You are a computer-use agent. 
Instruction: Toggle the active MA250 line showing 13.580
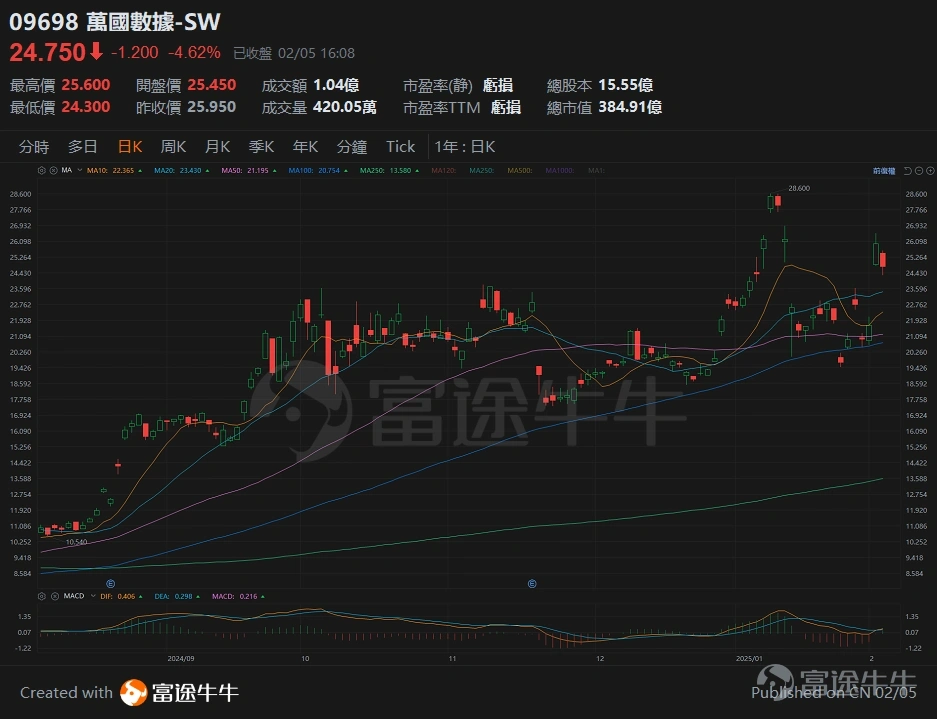click(x=389, y=170)
